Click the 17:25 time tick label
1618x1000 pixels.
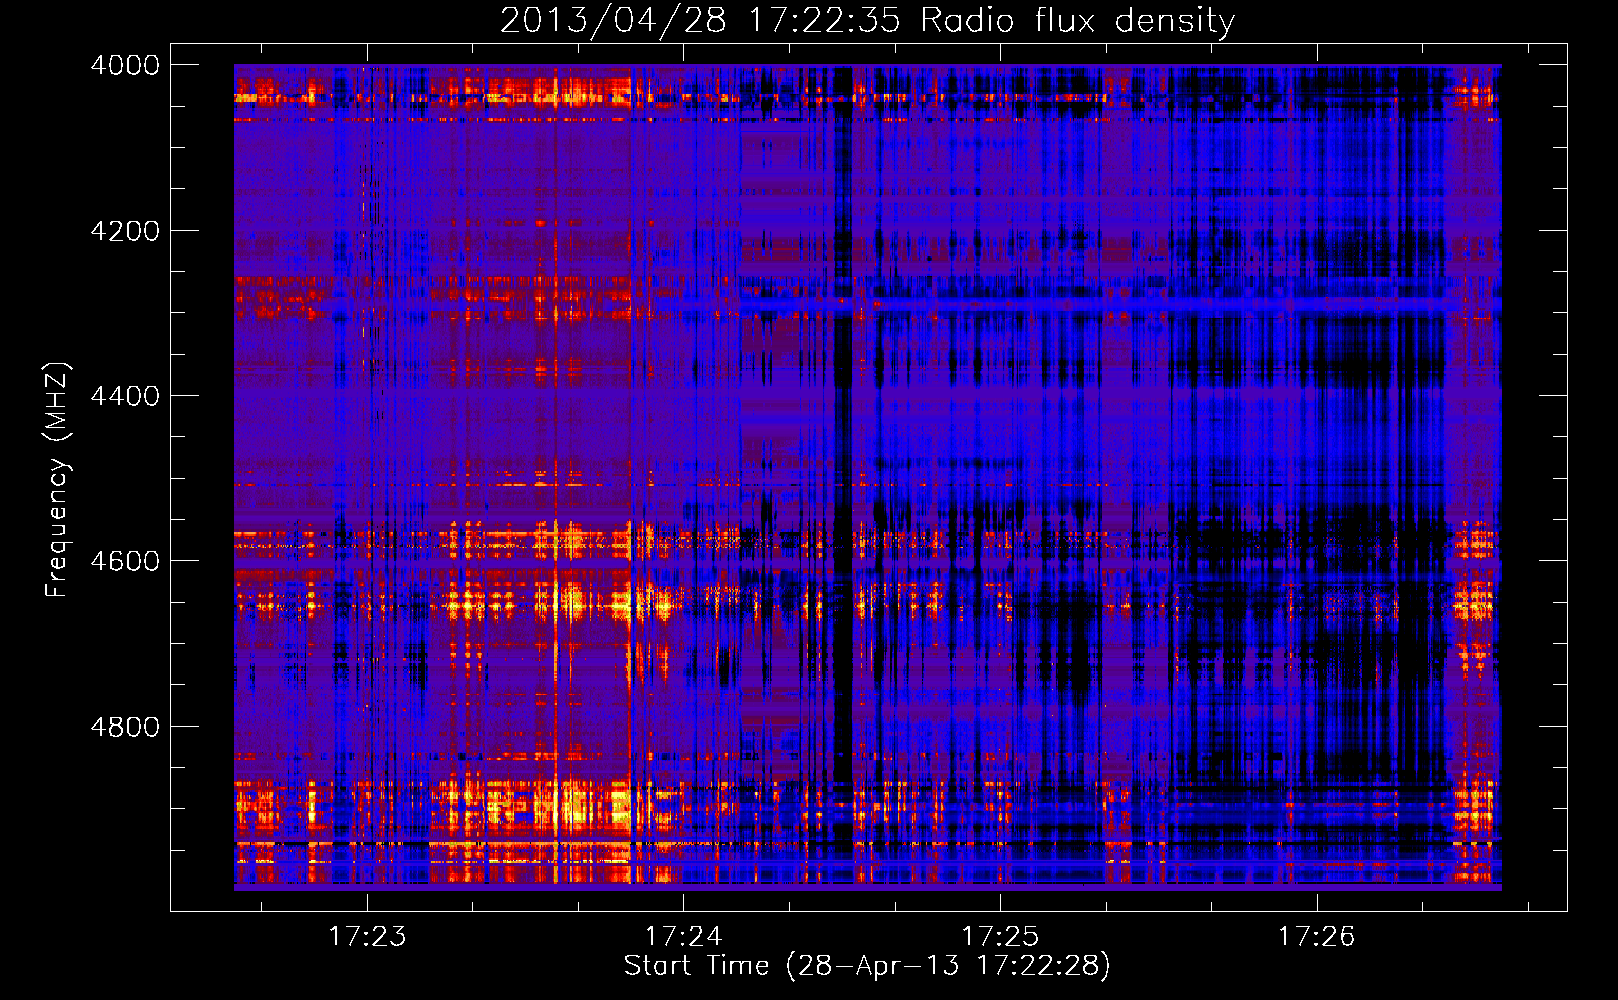(1001, 936)
